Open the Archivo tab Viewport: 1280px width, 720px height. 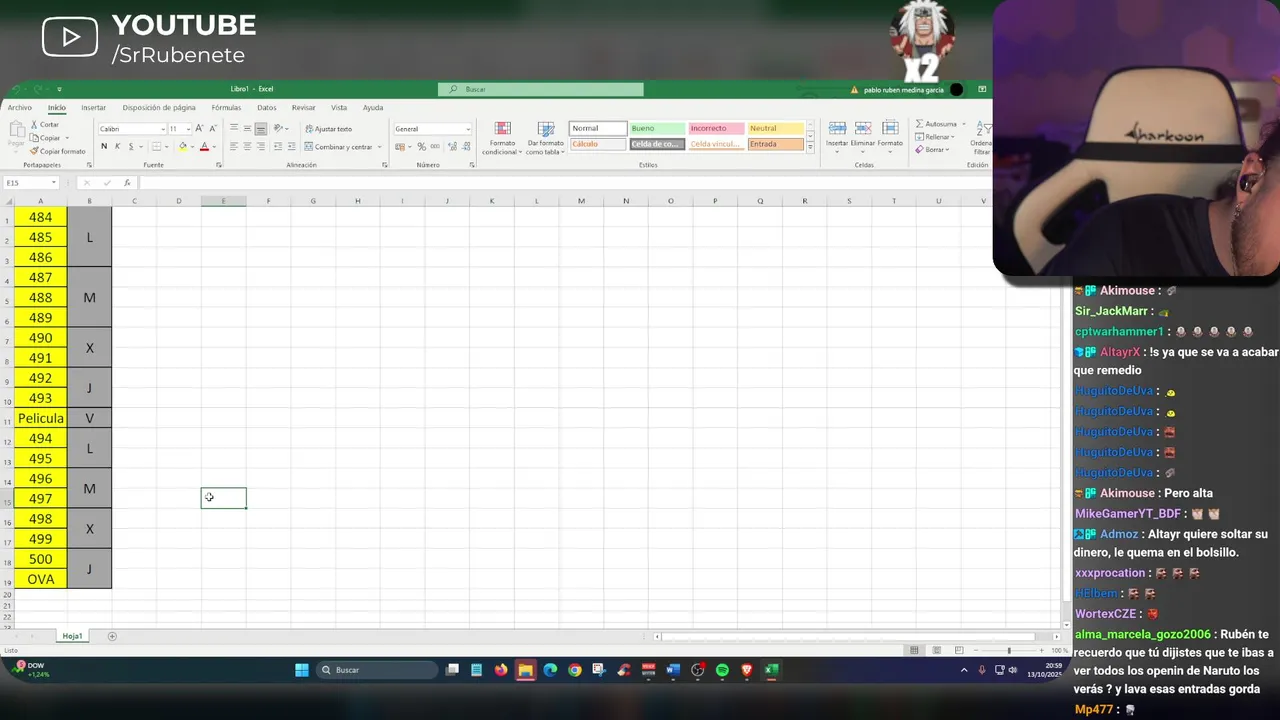tap(19, 107)
